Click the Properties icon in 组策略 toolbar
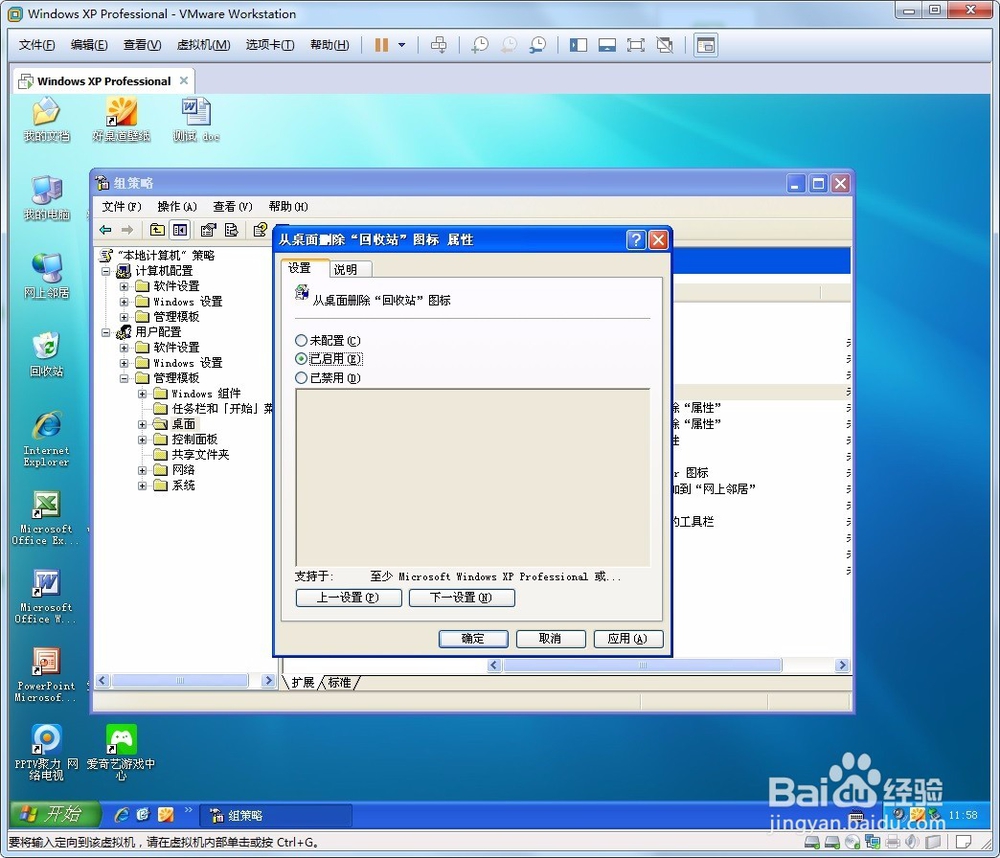Viewport: 1000px width, 858px height. point(209,230)
